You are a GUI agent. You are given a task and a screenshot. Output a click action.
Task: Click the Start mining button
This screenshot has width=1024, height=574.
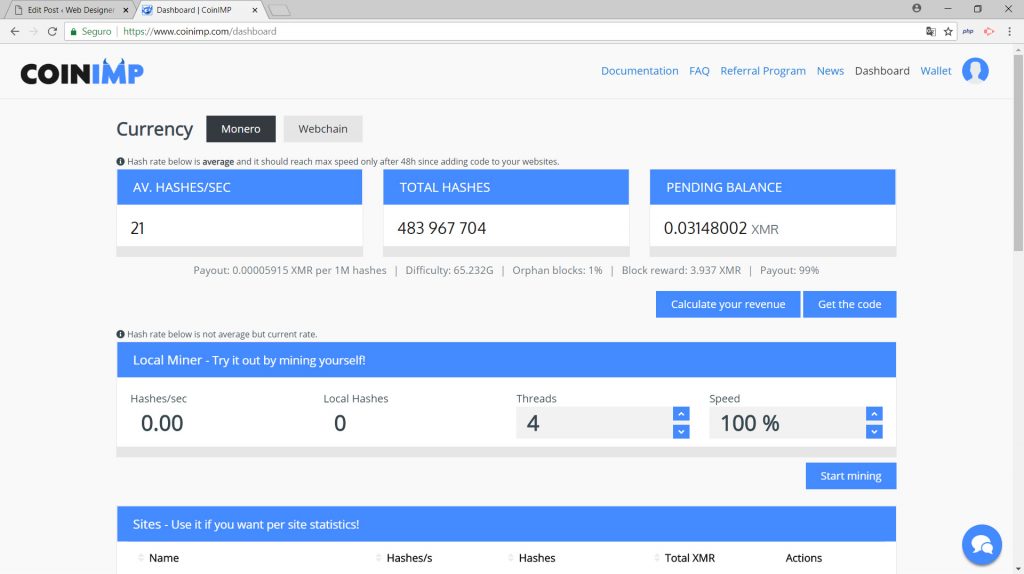coord(850,476)
